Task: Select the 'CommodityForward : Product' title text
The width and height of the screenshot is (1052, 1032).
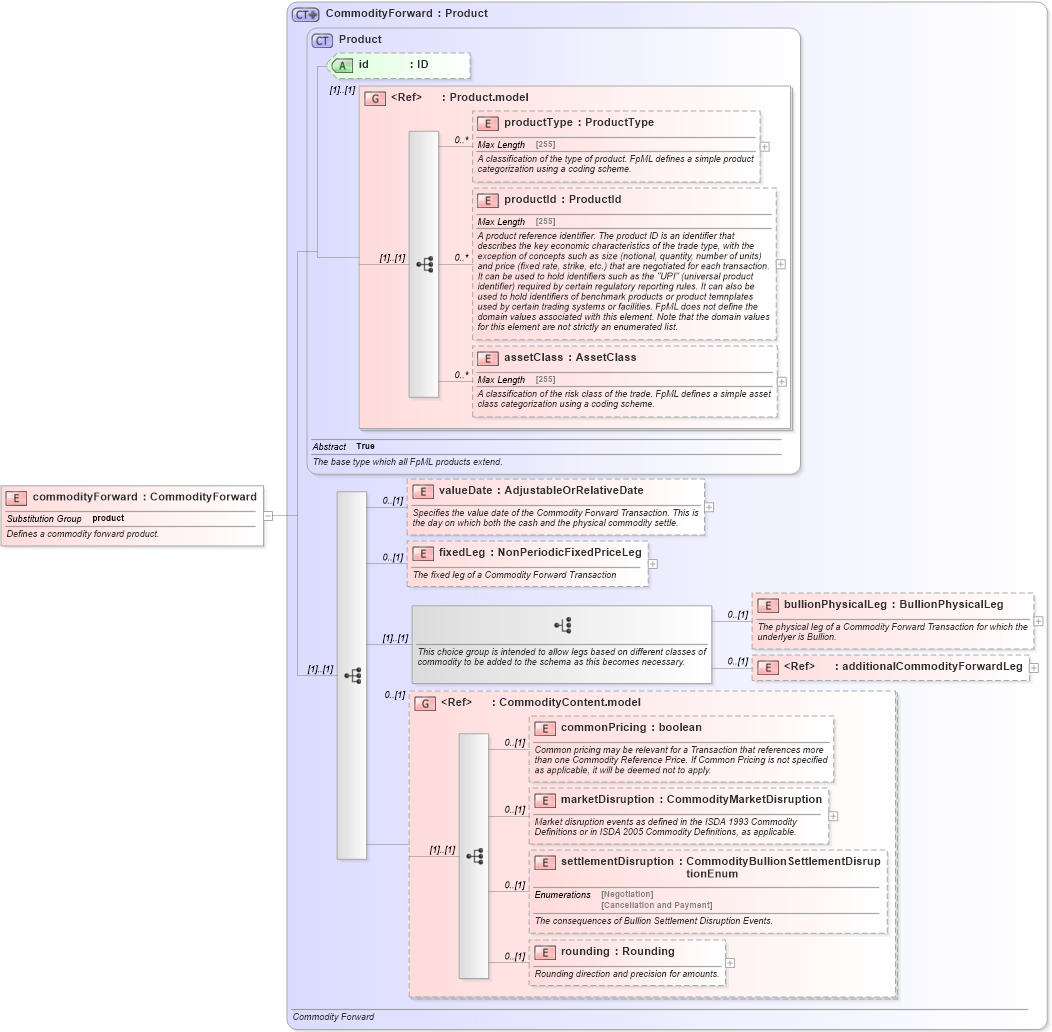Action: tap(407, 13)
